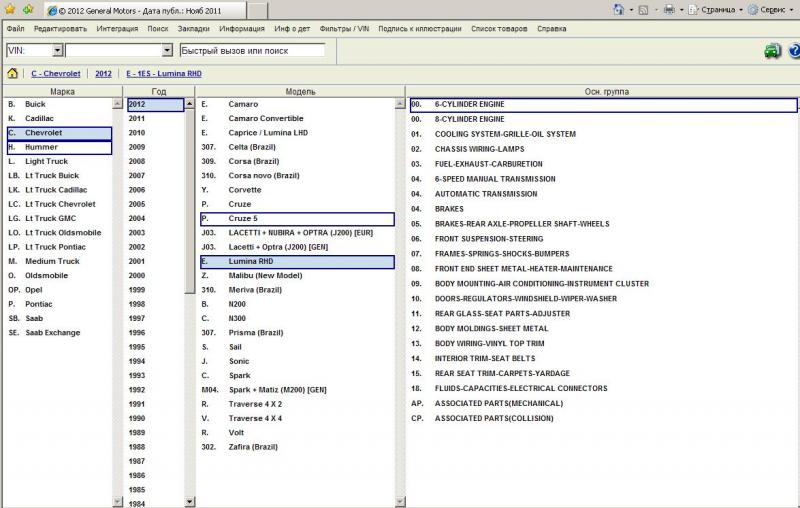
Task: Click the add-to-favorites star with plus icon
Action: tap(26, 9)
